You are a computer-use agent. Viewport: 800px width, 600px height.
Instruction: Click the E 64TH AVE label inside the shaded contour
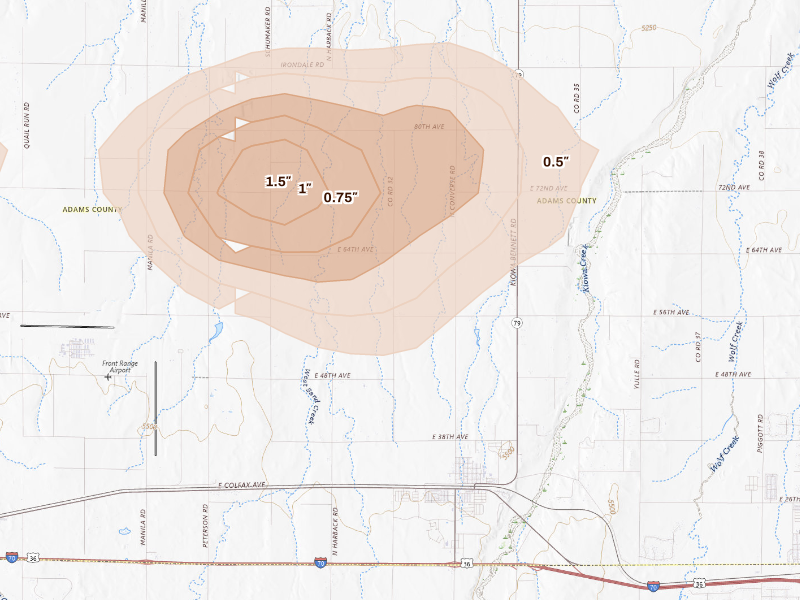[356, 249]
